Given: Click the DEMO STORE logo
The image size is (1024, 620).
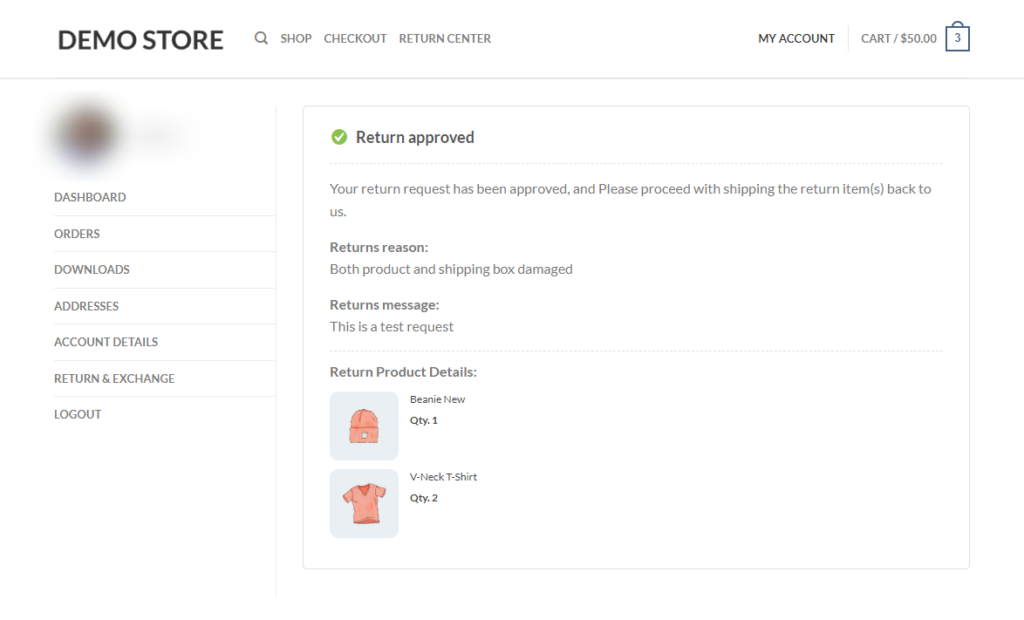Looking at the screenshot, I should click(141, 40).
